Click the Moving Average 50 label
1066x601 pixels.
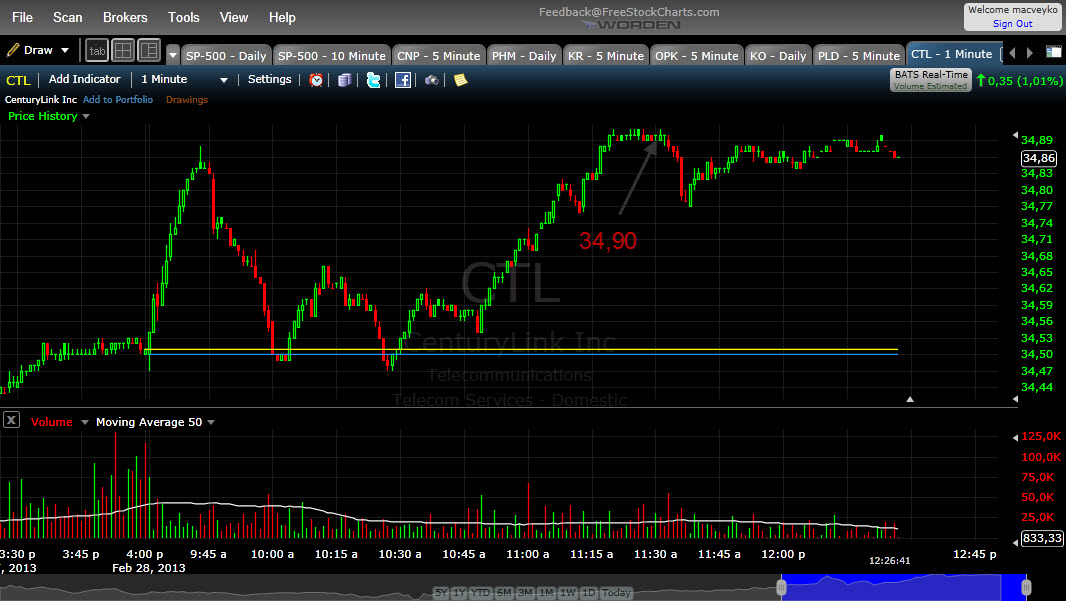point(149,422)
